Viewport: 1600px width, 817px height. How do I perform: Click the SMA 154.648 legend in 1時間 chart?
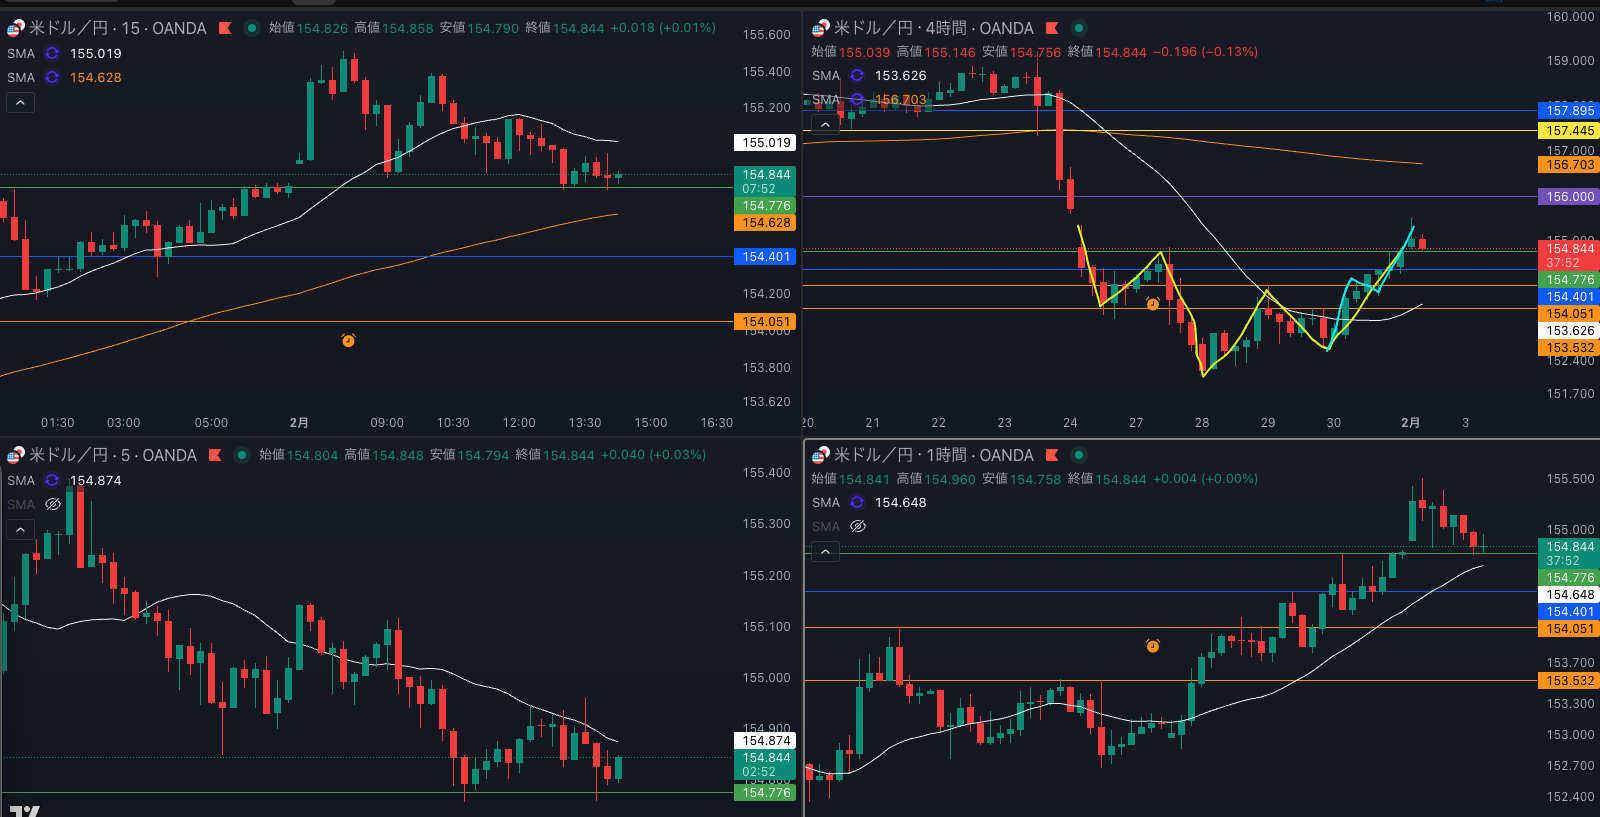click(900, 503)
